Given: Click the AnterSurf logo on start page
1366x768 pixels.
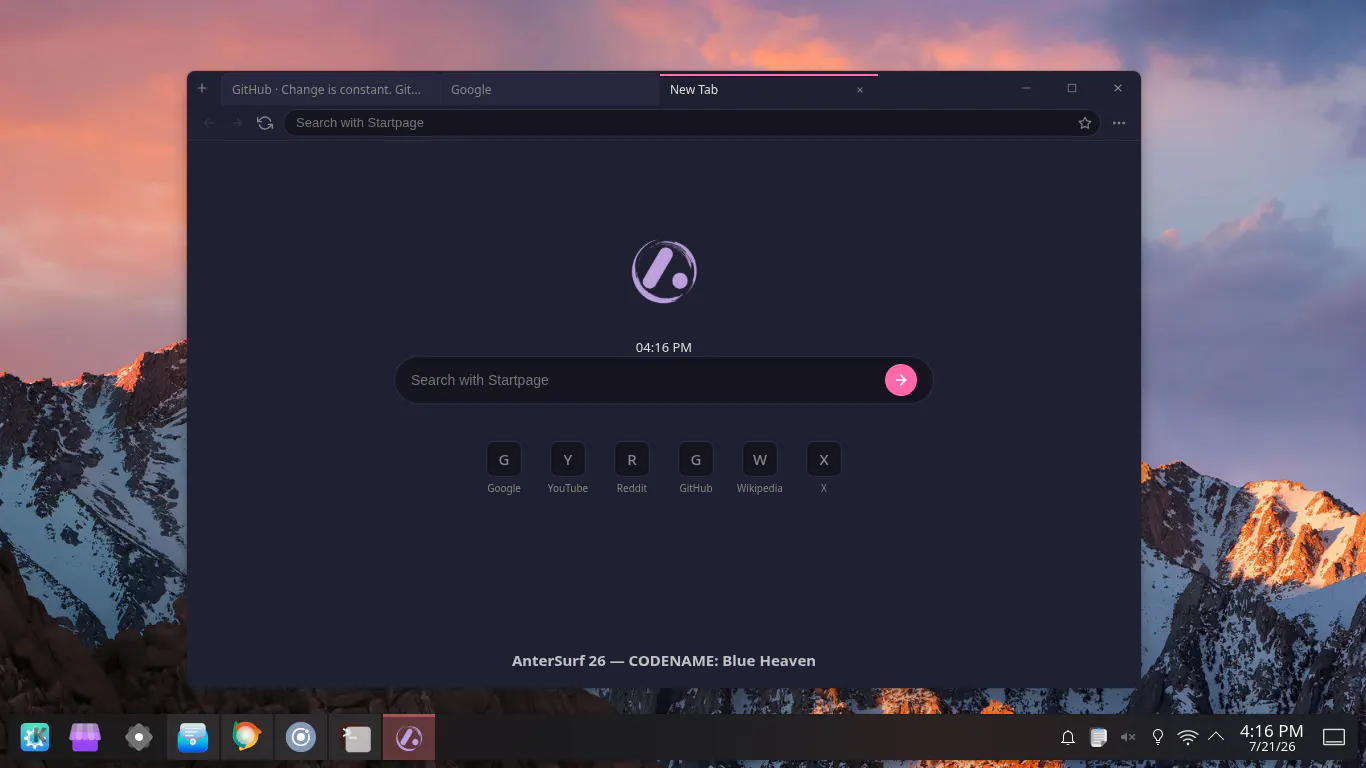Looking at the screenshot, I should coord(664,271).
